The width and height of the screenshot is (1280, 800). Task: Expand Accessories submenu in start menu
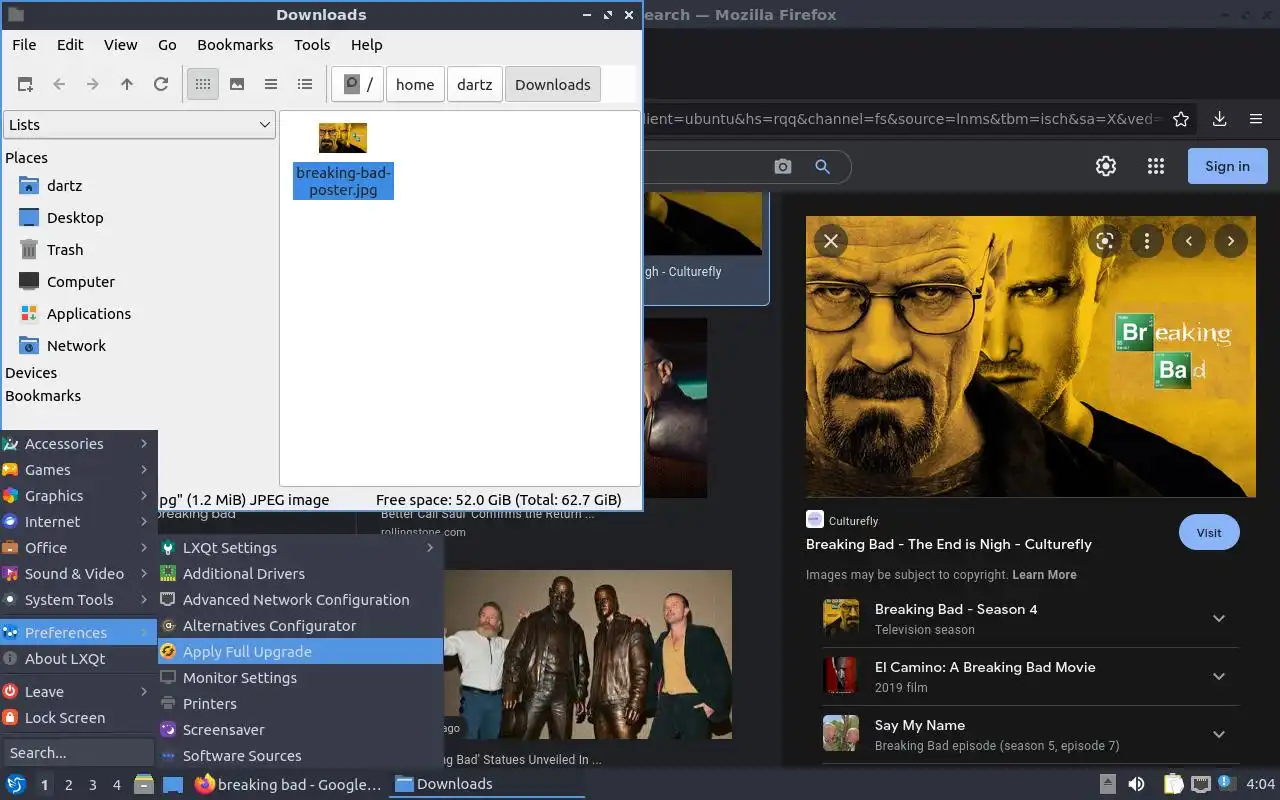79,444
